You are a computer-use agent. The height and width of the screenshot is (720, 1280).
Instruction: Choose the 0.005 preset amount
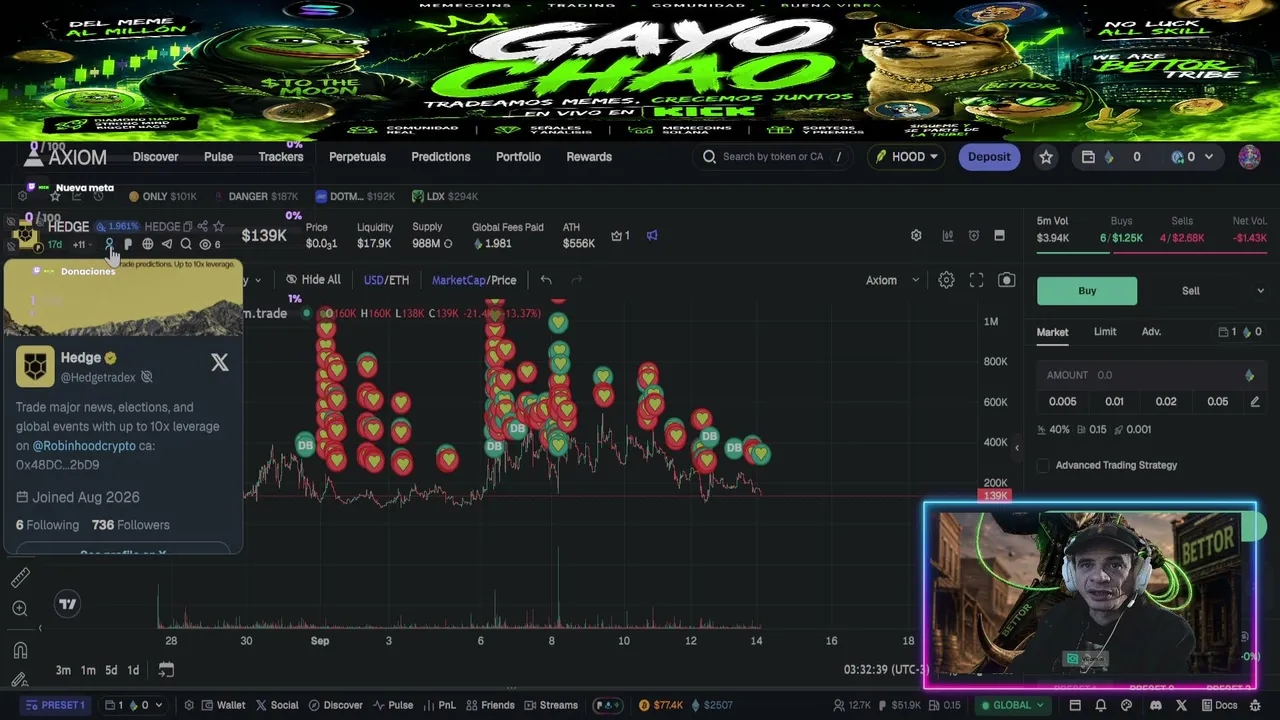1062,402
